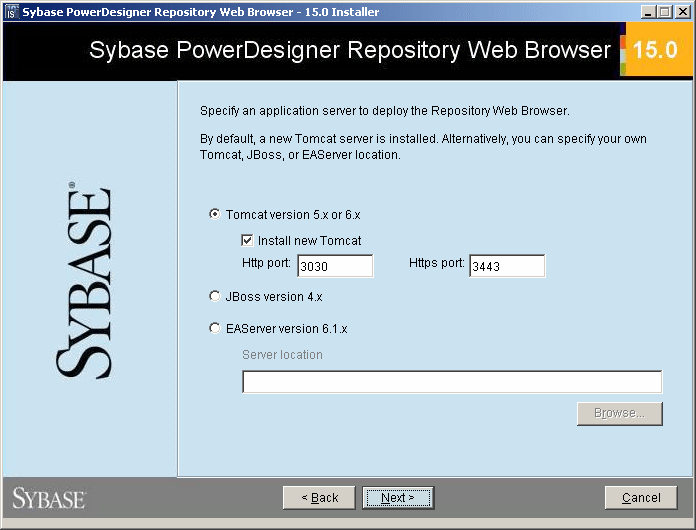Image resolution: width=696 pixels, height=530 pixels.
Task: Select Tomcat version 5.x or 6.x radio button
Action: (x=215, y=214)
